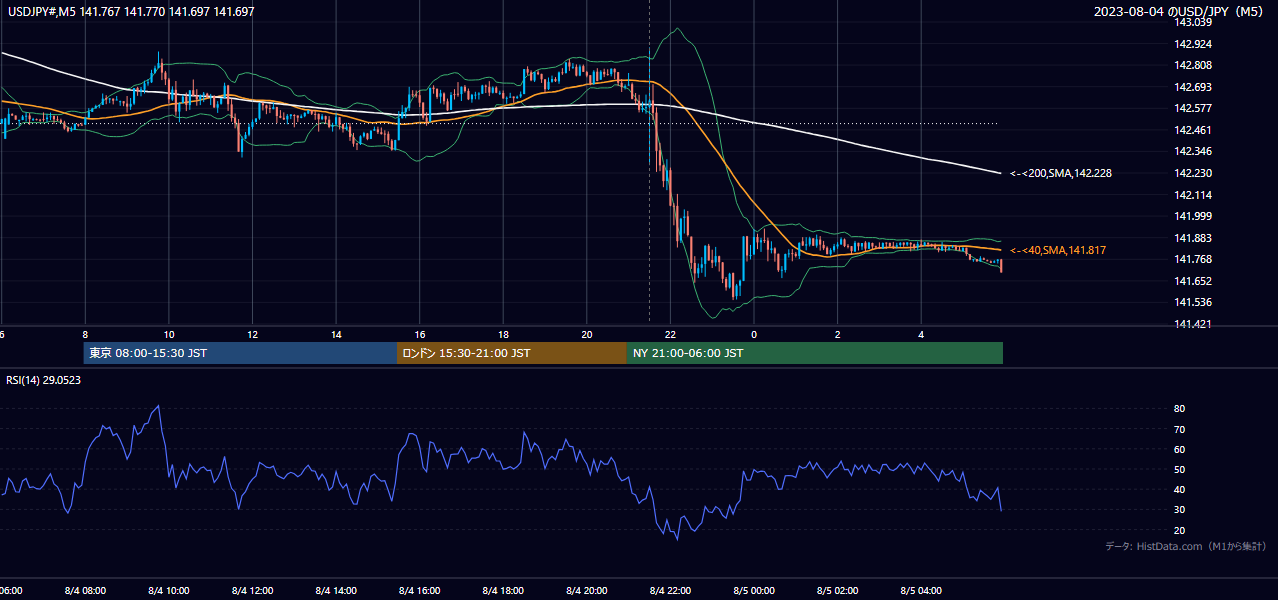
Task: Click the 8/5 00:00 time axis label
Action: point(753,591)
